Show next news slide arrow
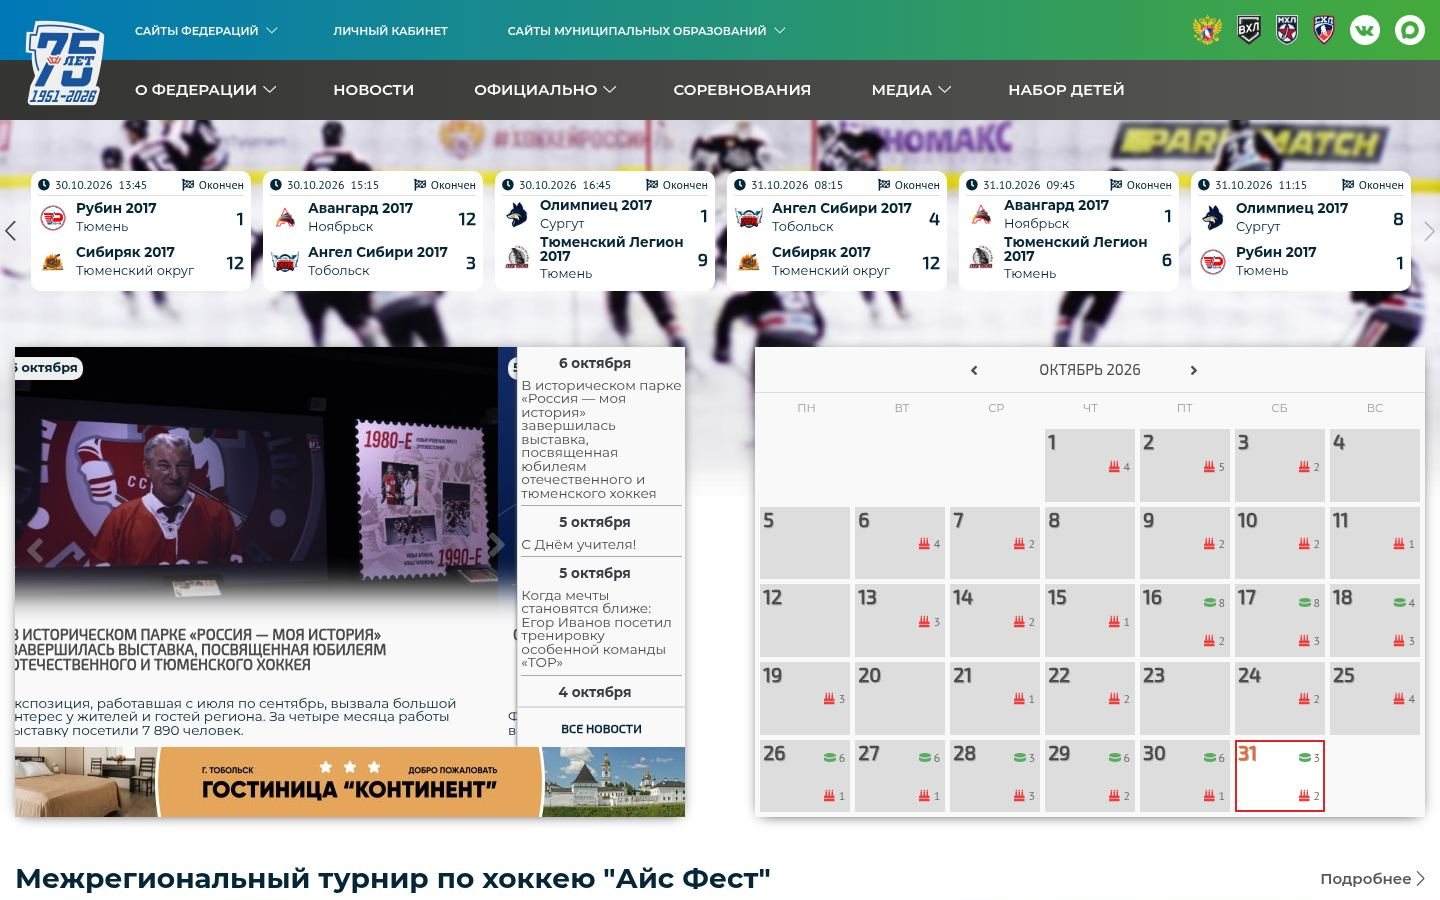This screenshot has height=900, width=1440. [496, 546]
